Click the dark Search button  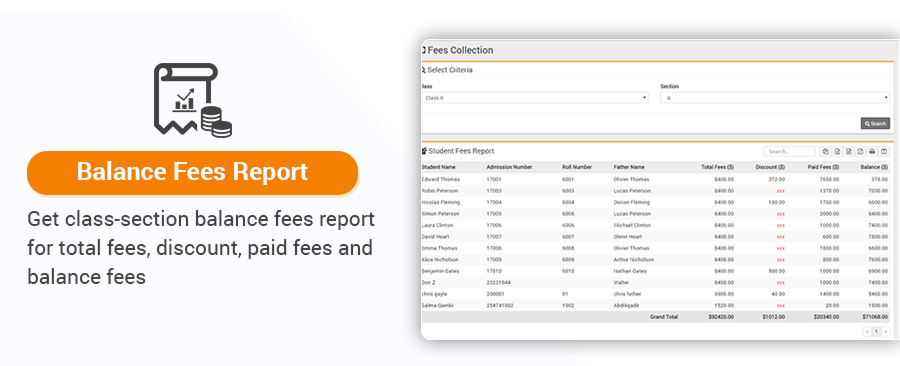click(x=875, y=123)
